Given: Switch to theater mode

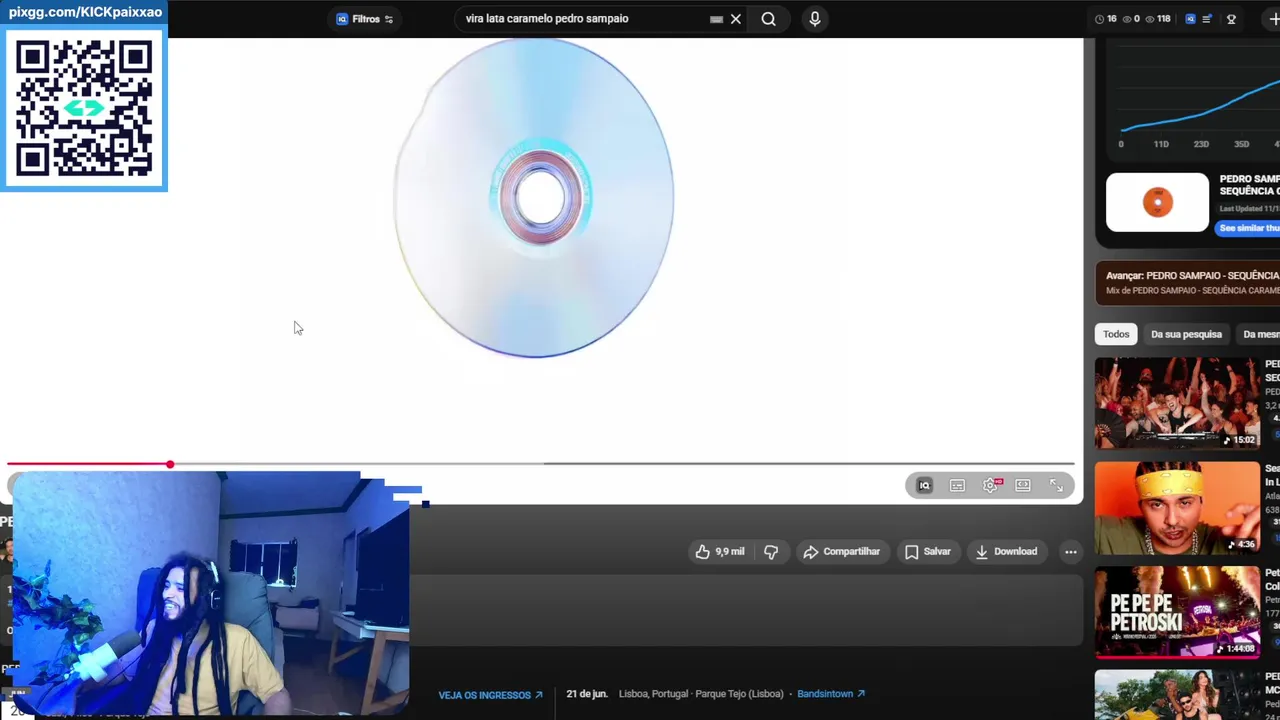Looking at the screenshot, I should tap(1023, 485).
